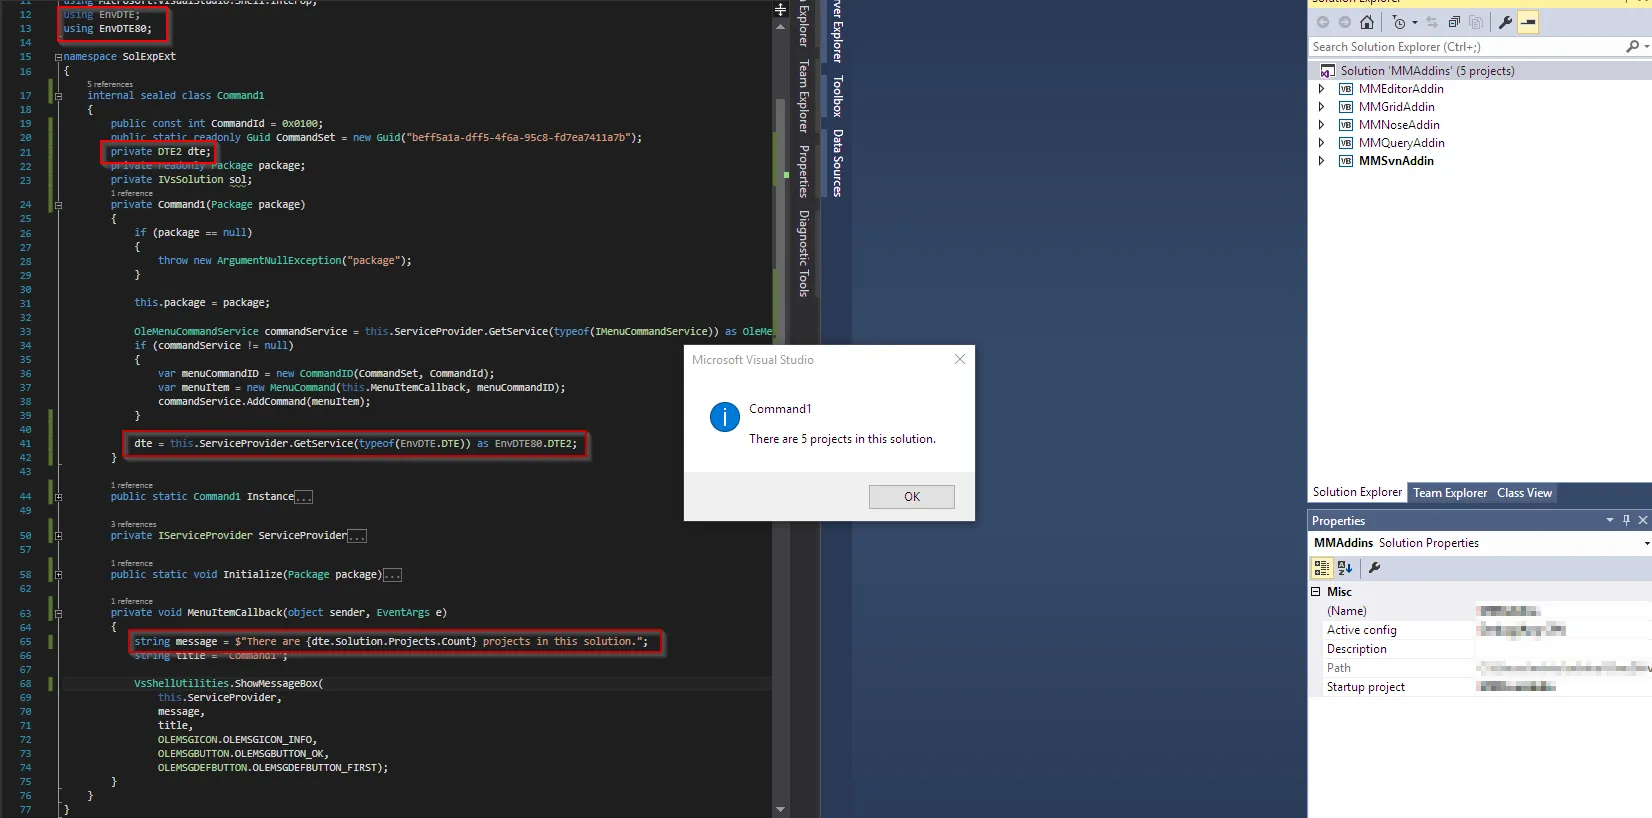Select the (Name) property row
This screenshot has height=818, width=1652.
tap(1488, 611)
